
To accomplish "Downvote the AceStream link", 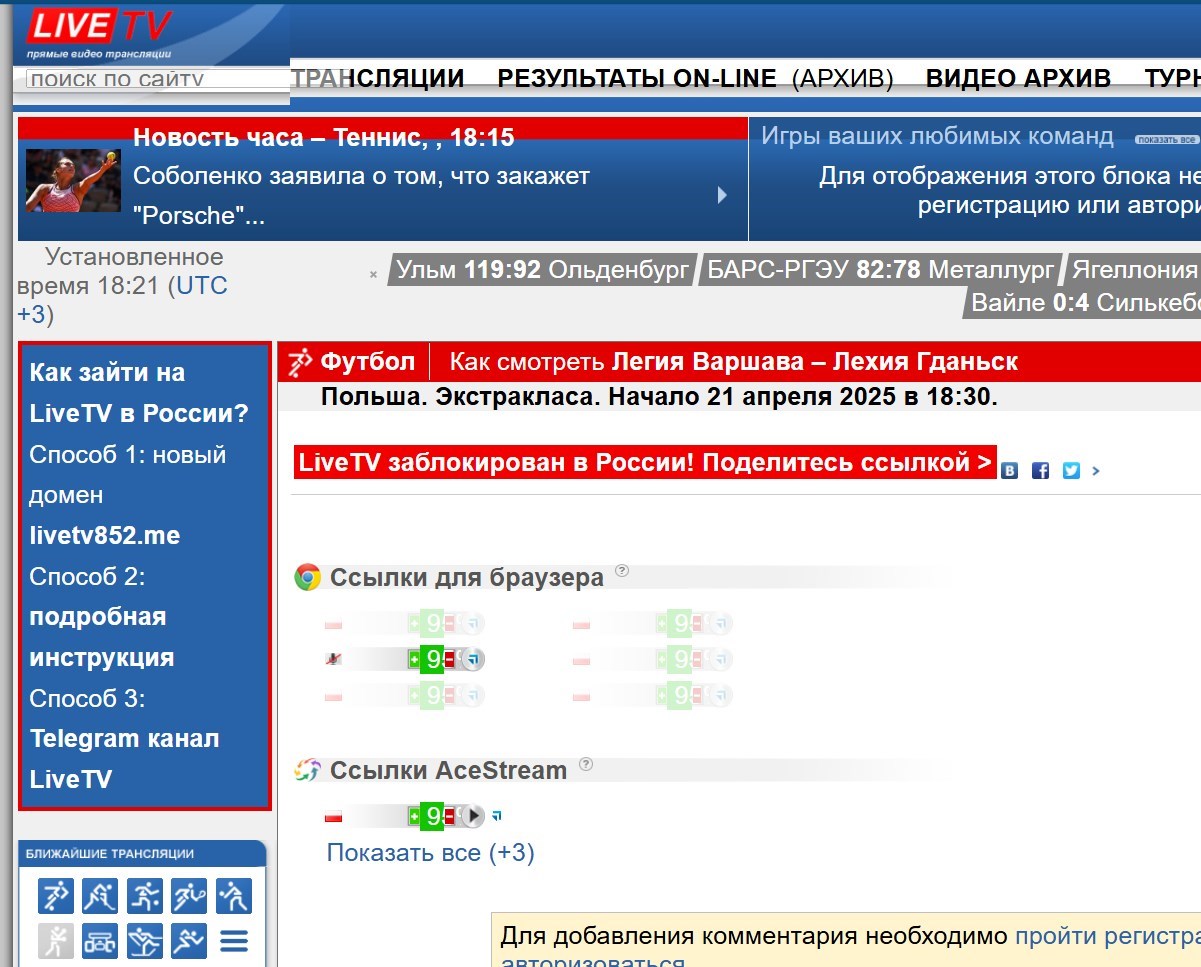I will click(450, 816).
